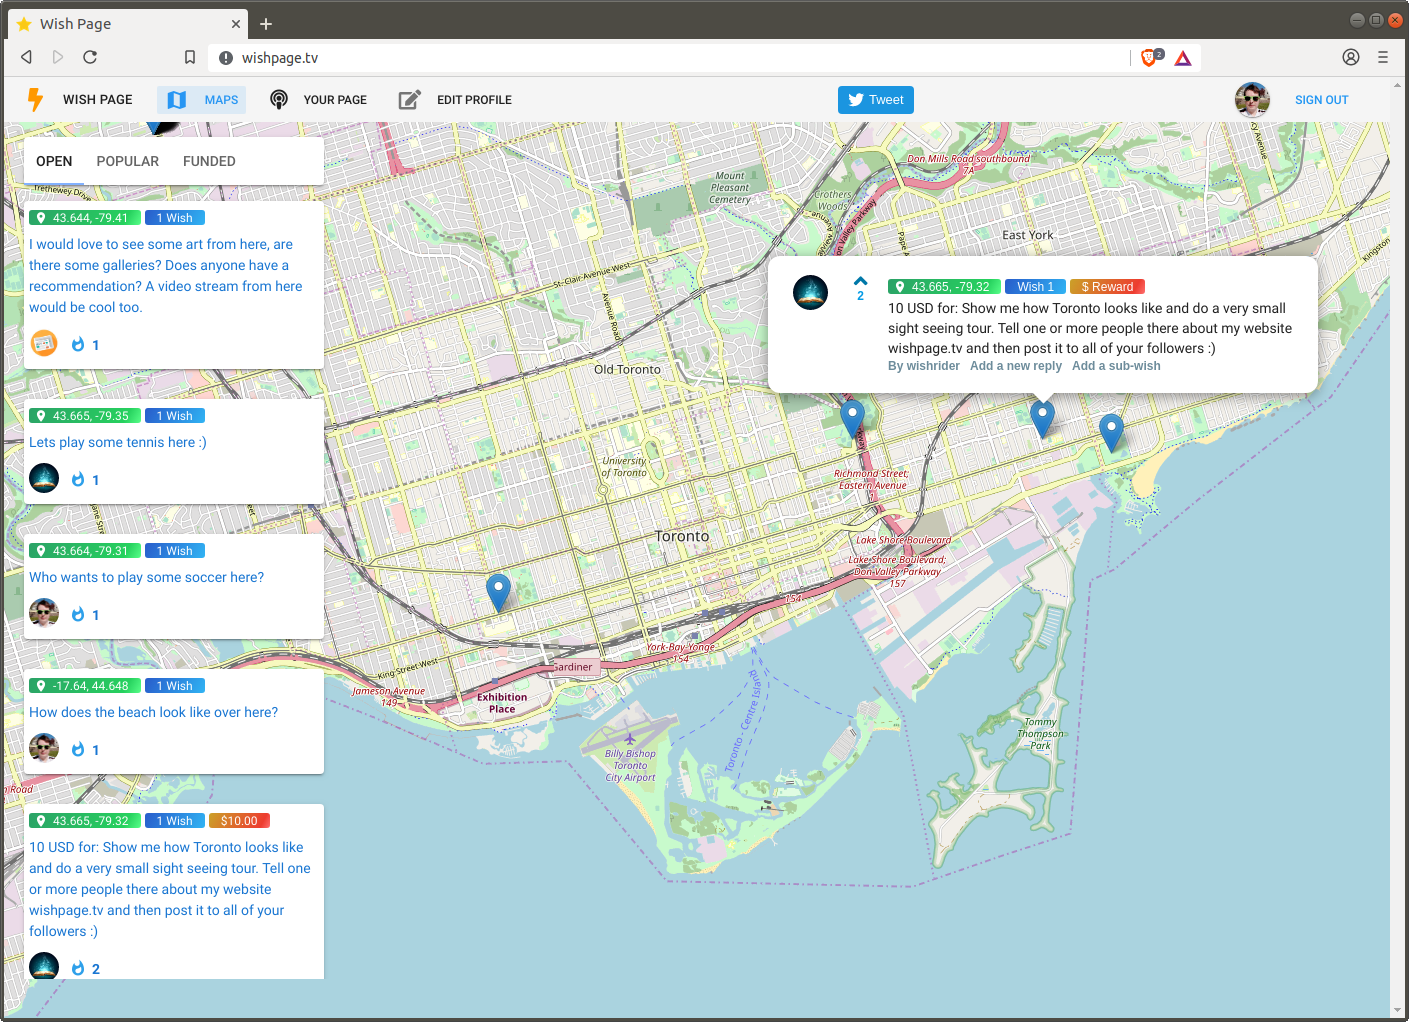1409x1022 pixels.
Task: Open the browser hamburger menu
Action: [x=1383, y=58]
